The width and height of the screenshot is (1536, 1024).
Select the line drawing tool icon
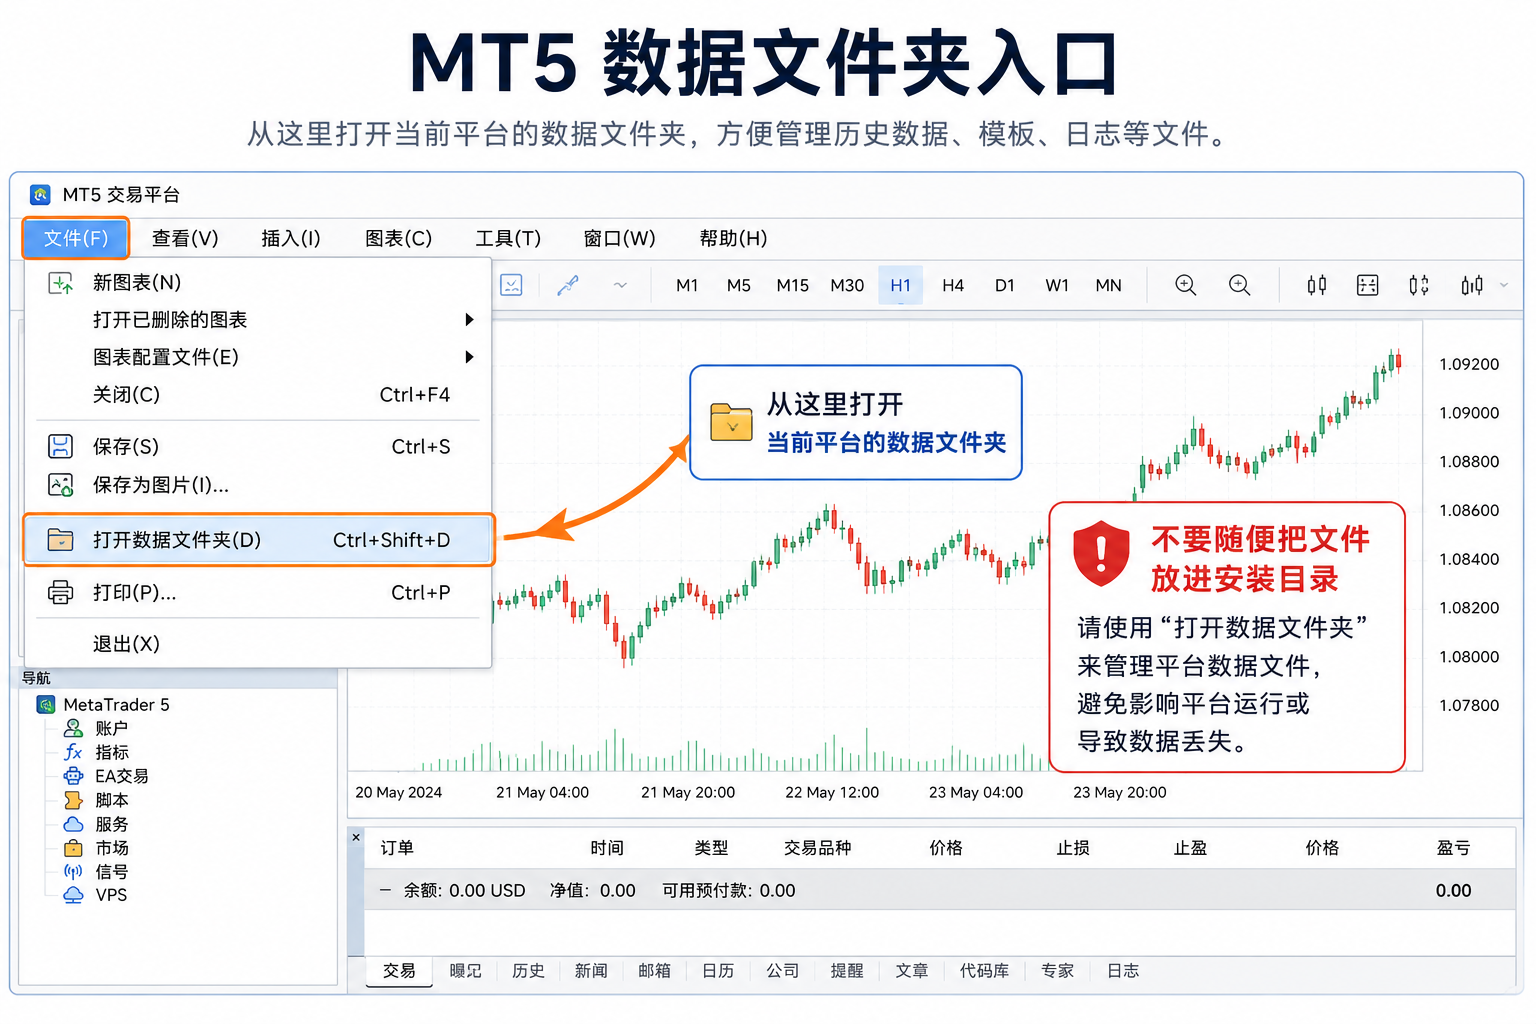coord(568,285)
